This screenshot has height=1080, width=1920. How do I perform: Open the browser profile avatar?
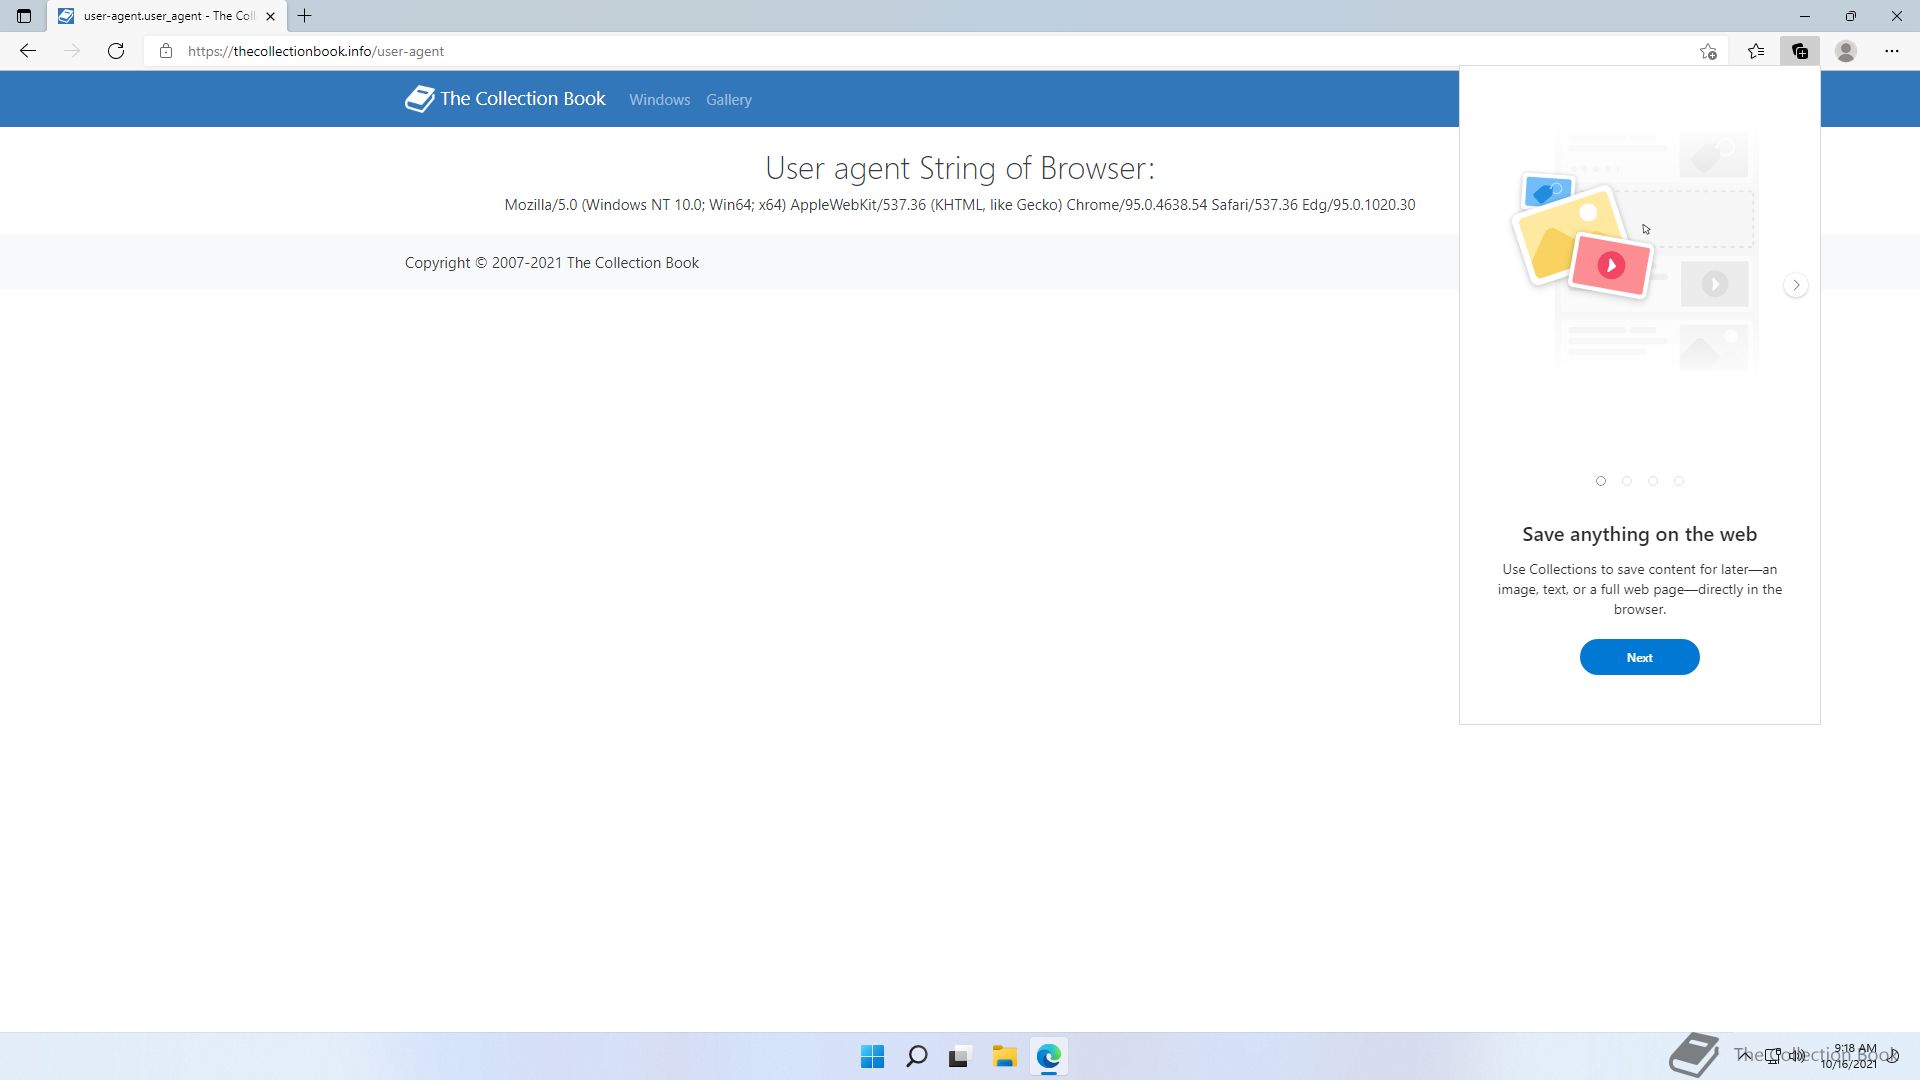tap(1846, 51)
